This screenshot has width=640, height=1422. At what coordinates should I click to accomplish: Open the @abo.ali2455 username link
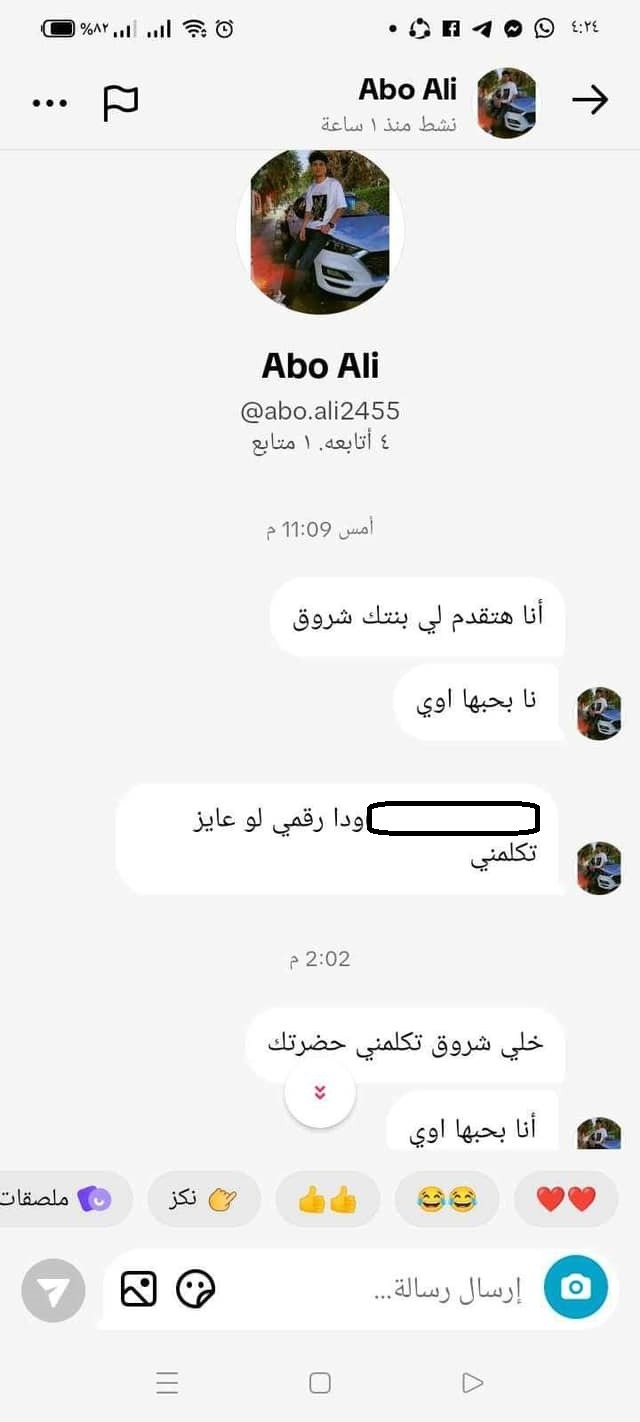click(320, 410)
